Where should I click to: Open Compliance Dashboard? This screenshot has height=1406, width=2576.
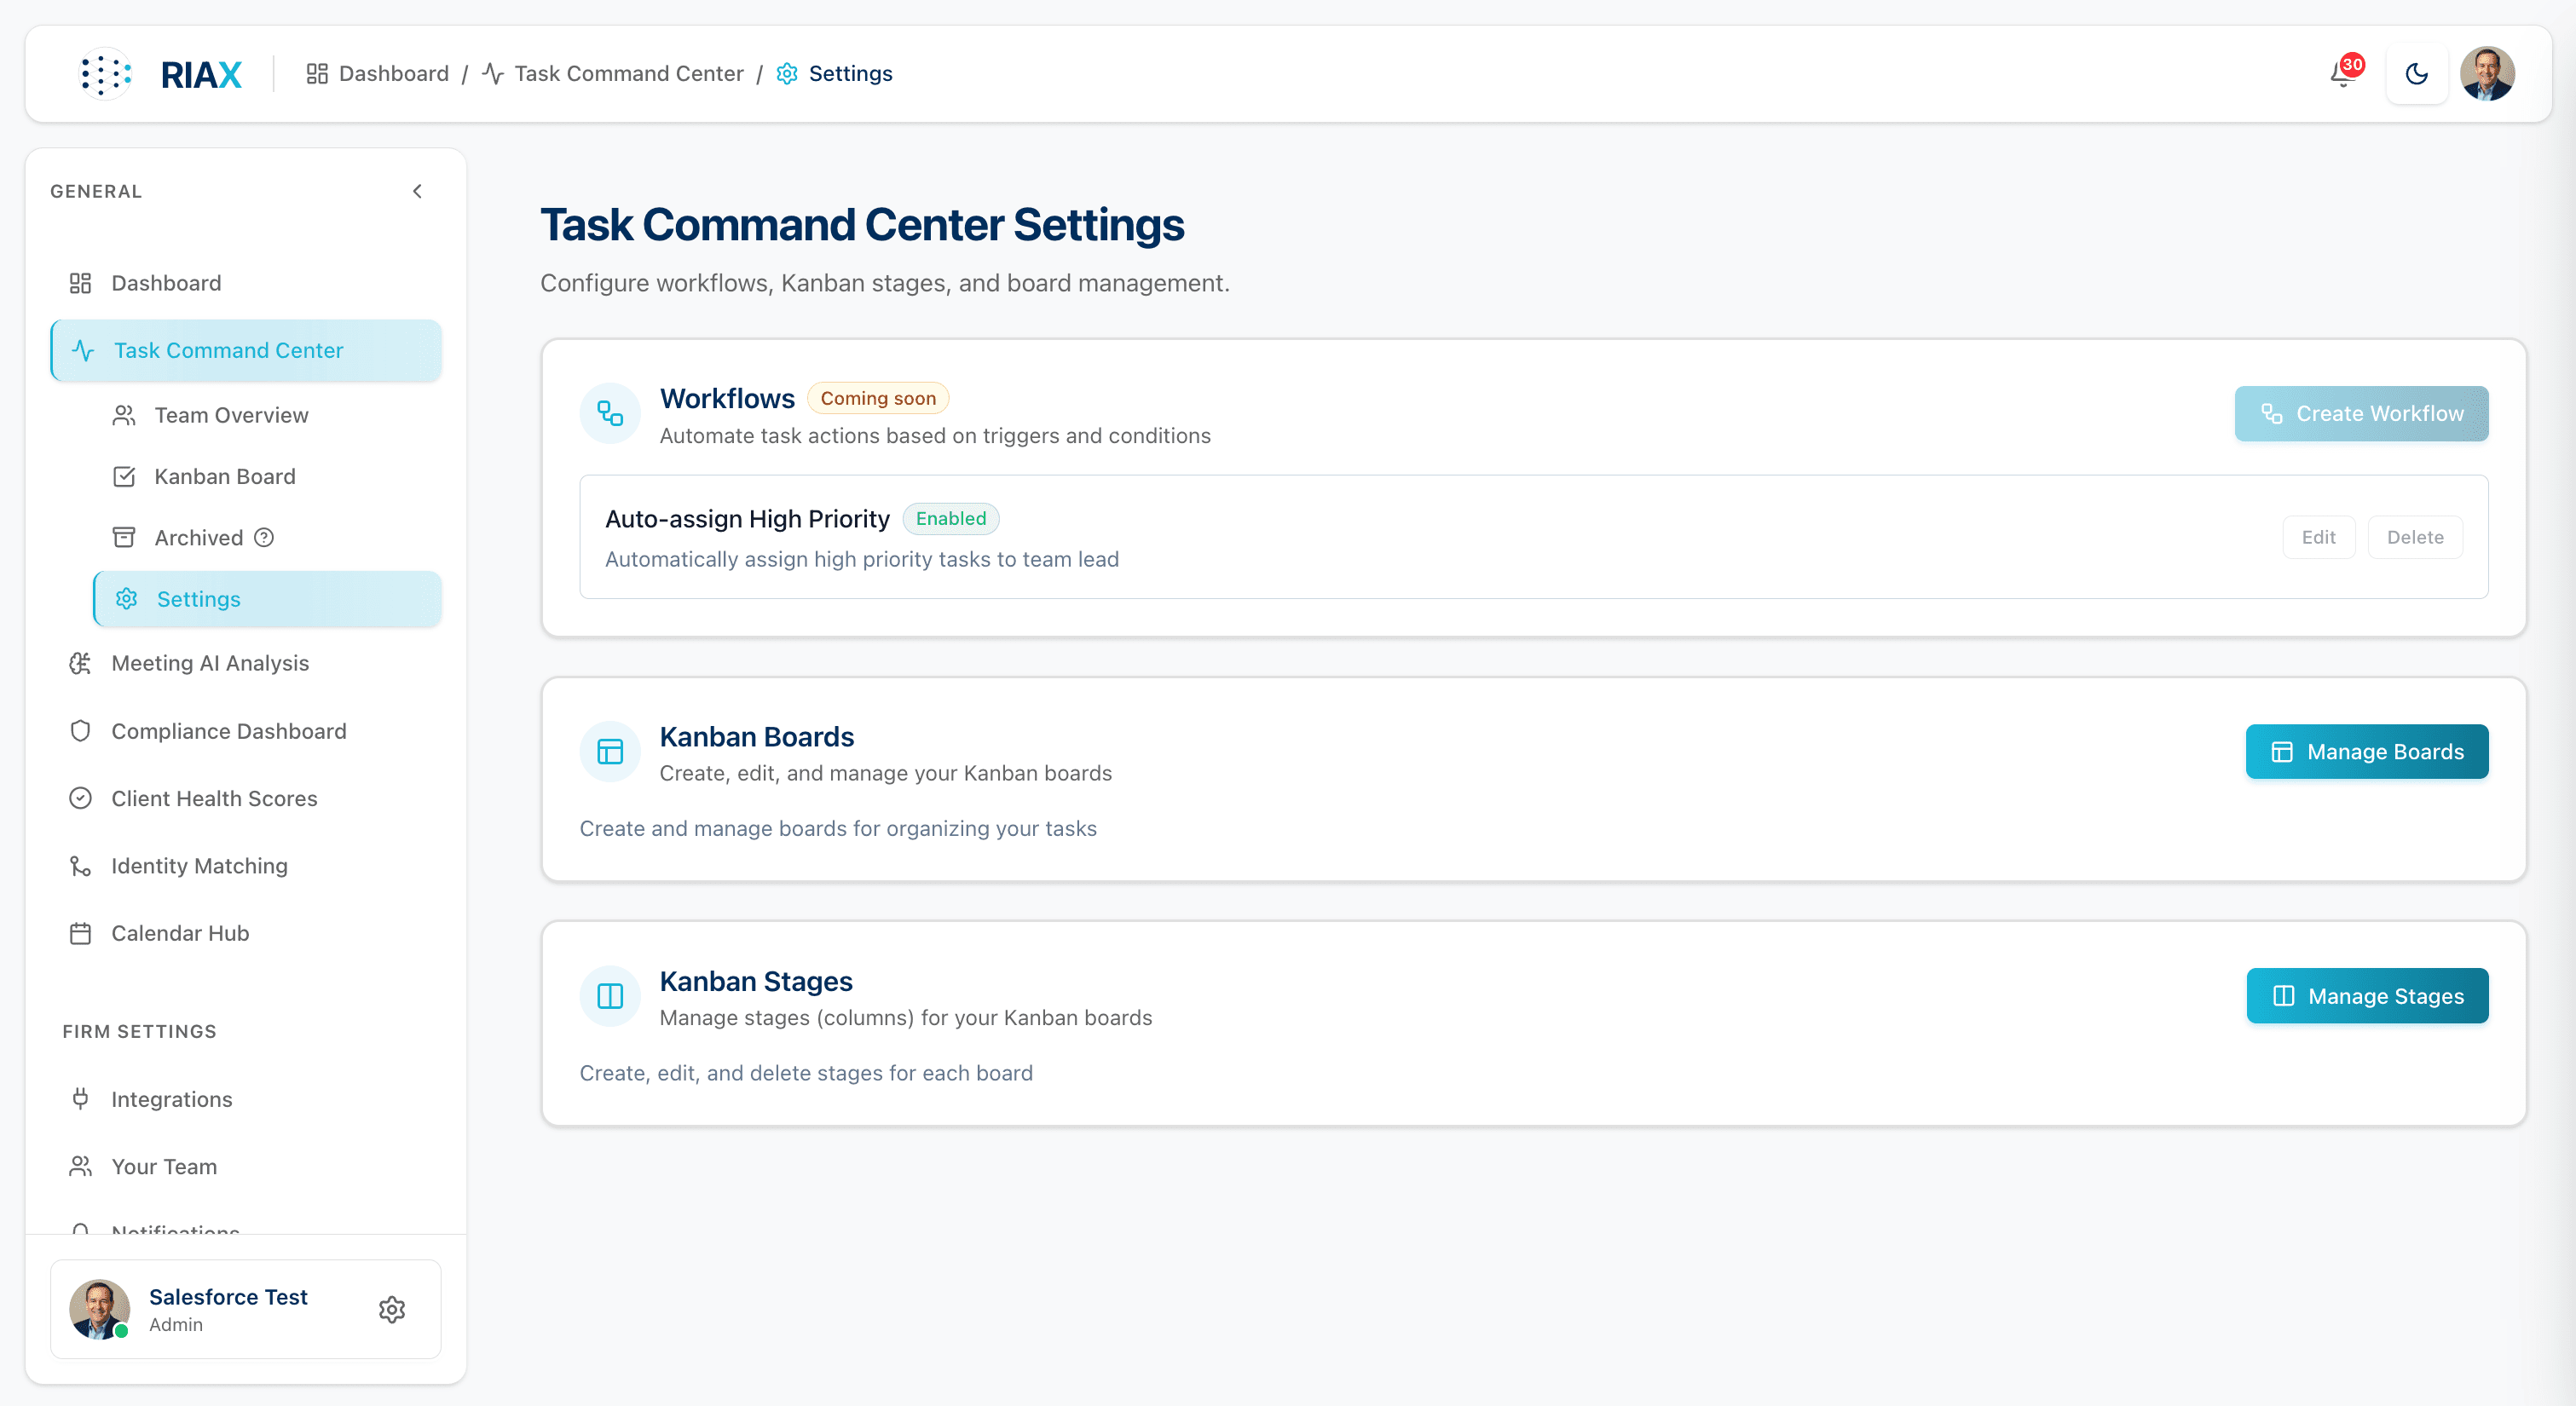click(x=246, y=731)
